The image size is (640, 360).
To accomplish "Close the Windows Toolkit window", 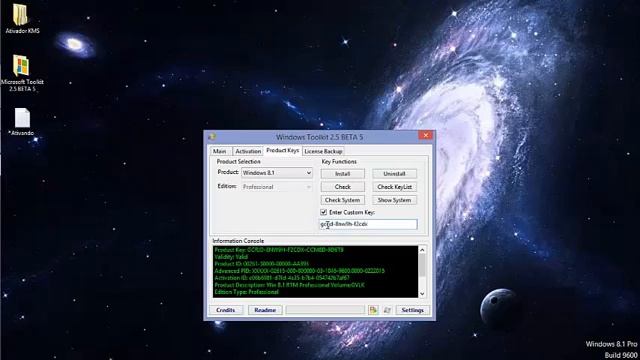I will point(426,136).
